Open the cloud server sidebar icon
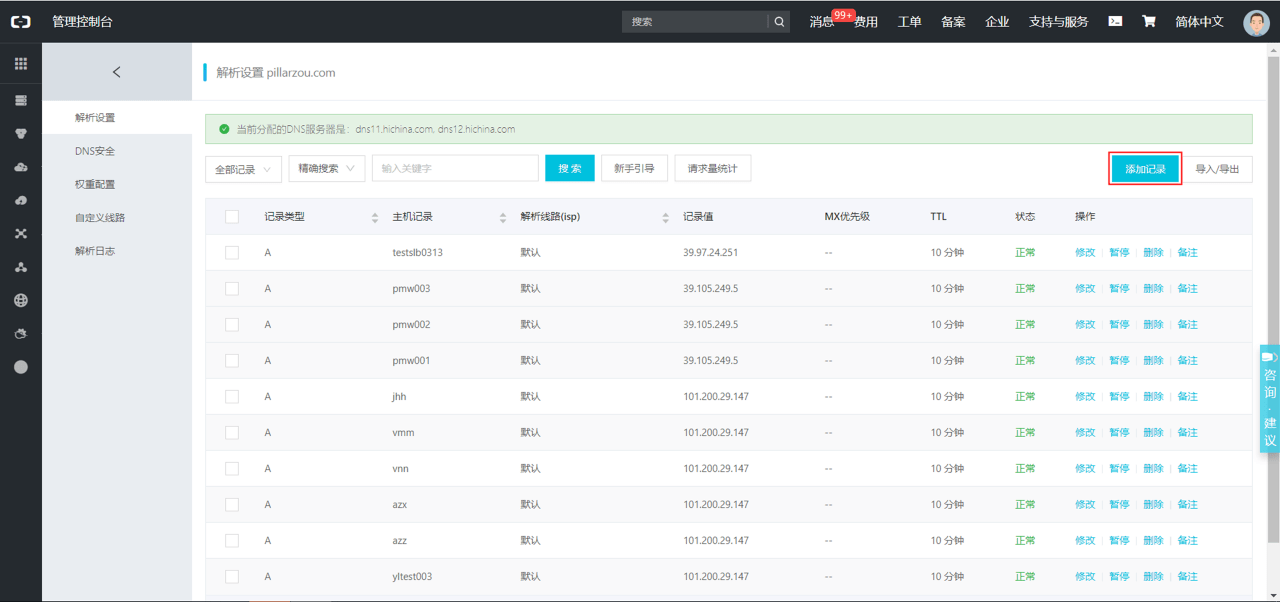This screenshot has height=602, width=1280. (21, 167)
